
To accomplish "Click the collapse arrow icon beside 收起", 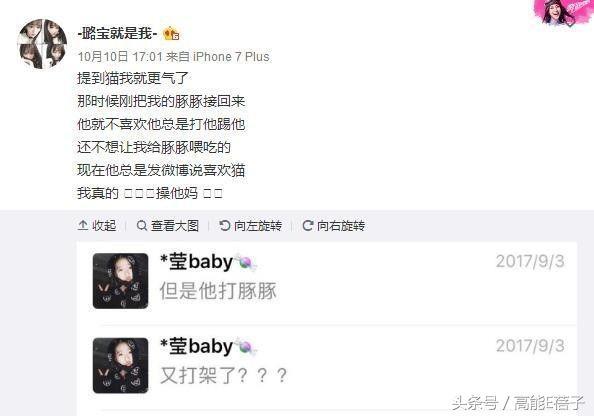I will click(83, 225).
